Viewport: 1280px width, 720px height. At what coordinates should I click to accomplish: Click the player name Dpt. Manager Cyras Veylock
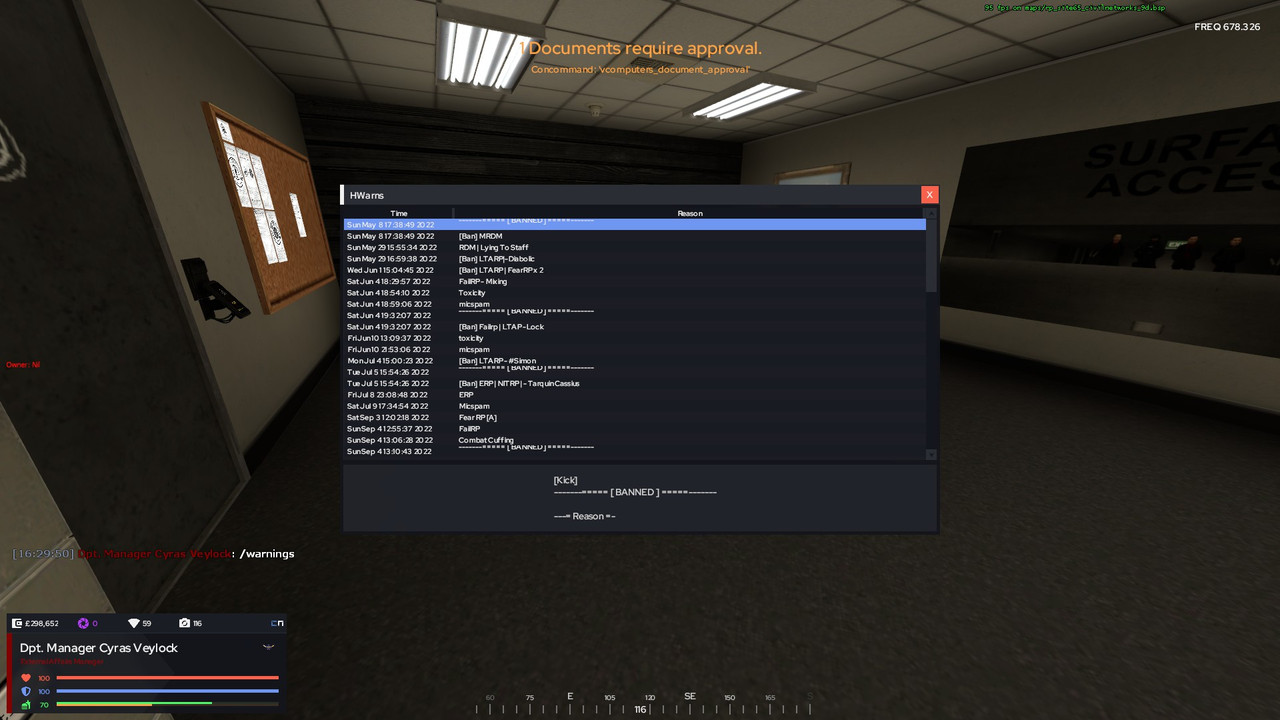[x=99, y=648]
